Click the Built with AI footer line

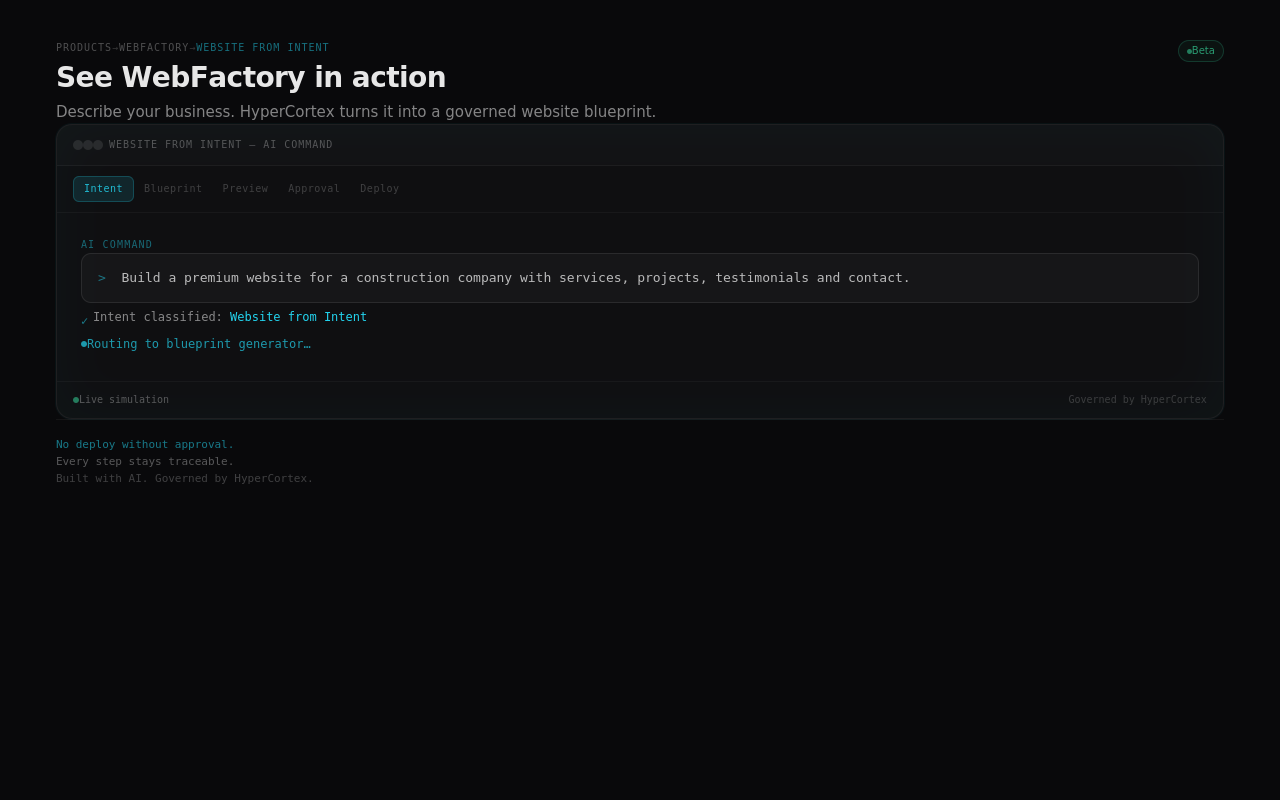pyautogui.click(x=185, y=479)
